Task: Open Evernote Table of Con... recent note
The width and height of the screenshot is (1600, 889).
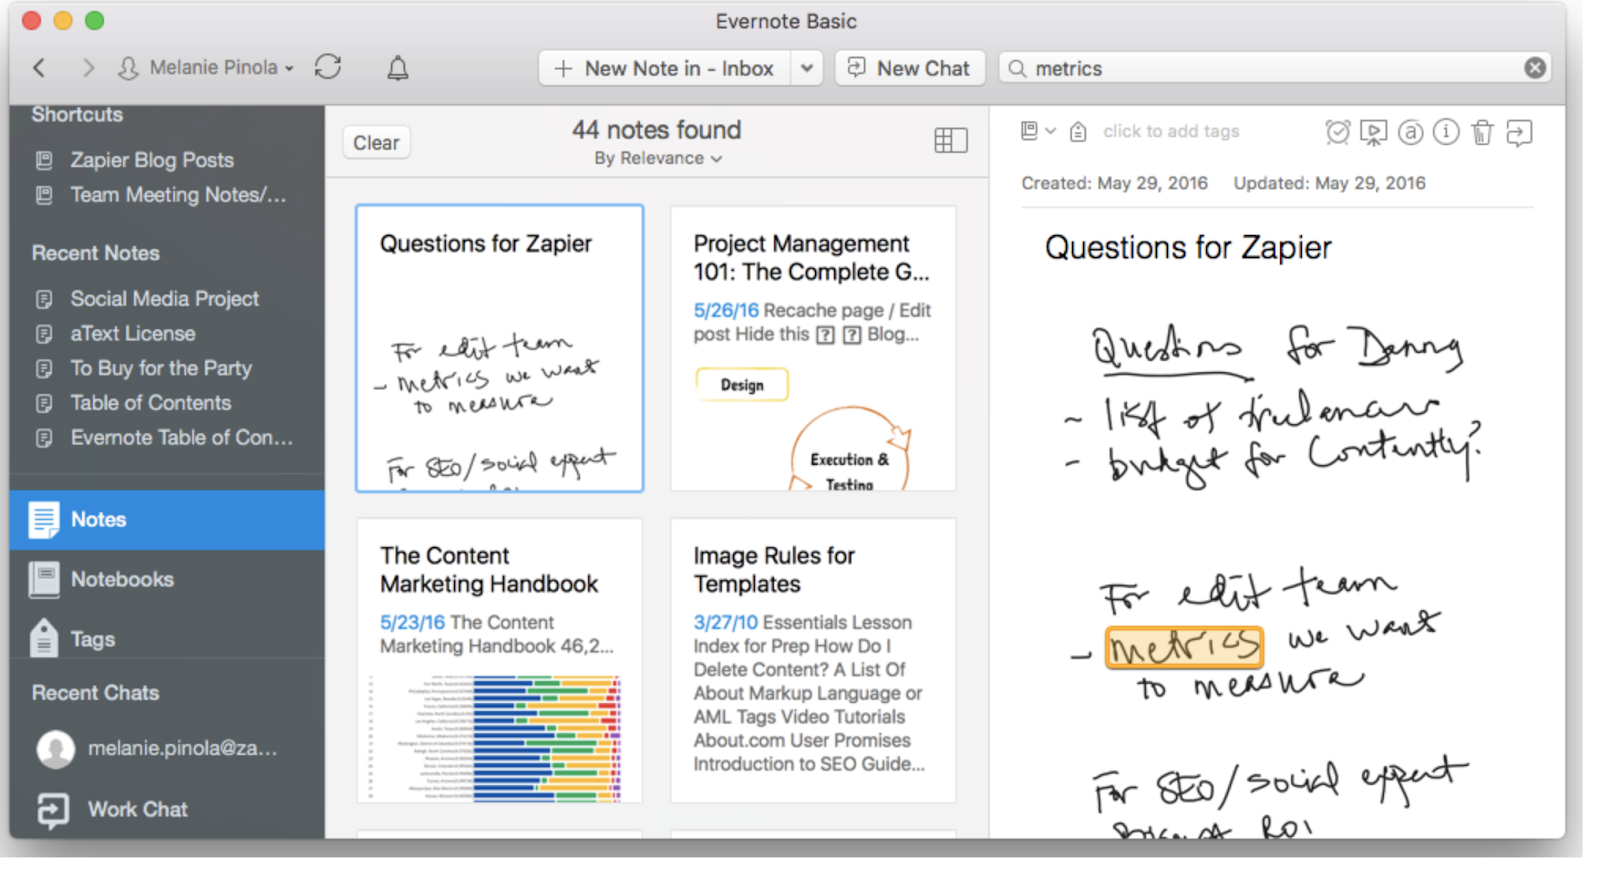Action: click(x=182, y=438)
